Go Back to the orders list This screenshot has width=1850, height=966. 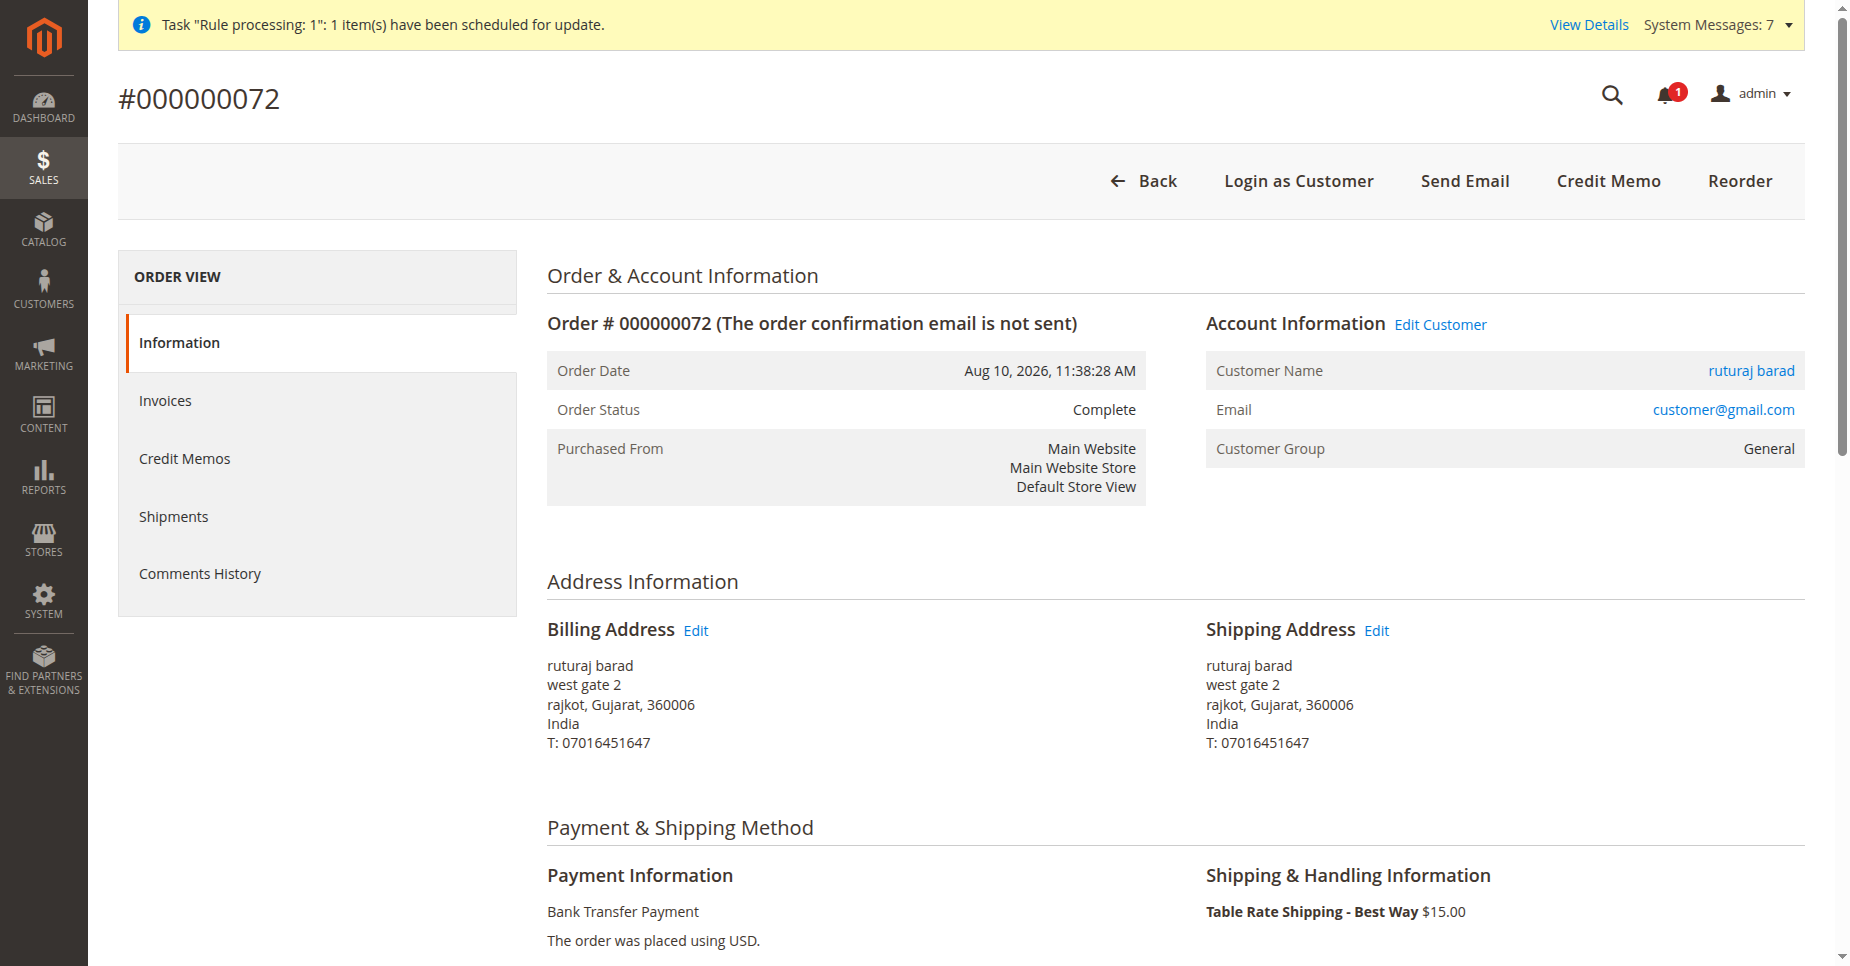[1143, 181]
